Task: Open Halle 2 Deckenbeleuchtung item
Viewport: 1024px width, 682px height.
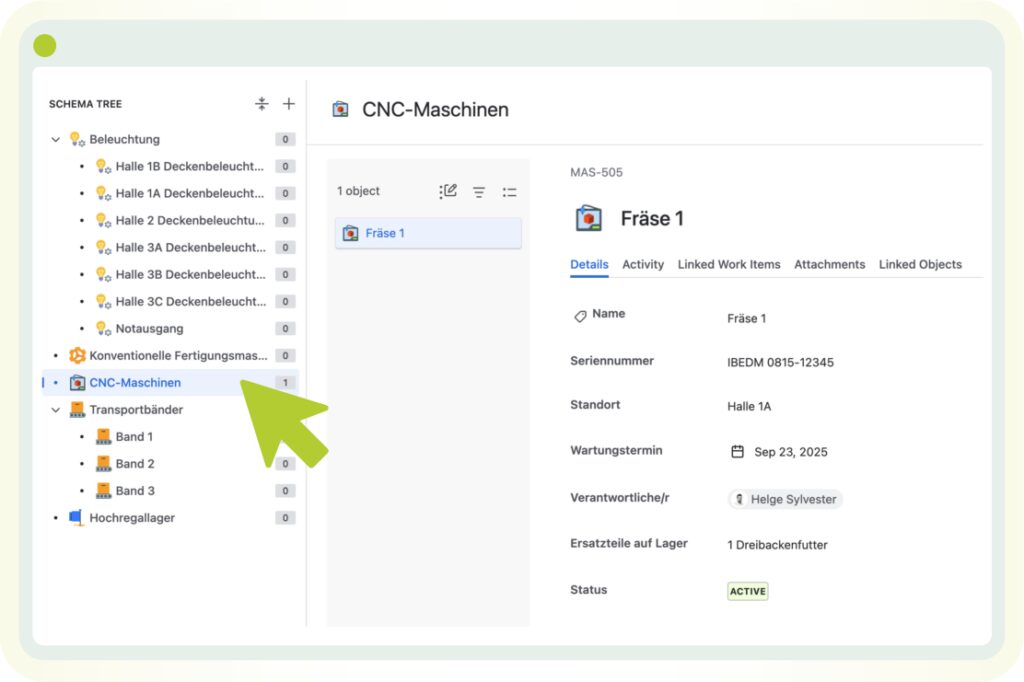Action: (189, 220)
